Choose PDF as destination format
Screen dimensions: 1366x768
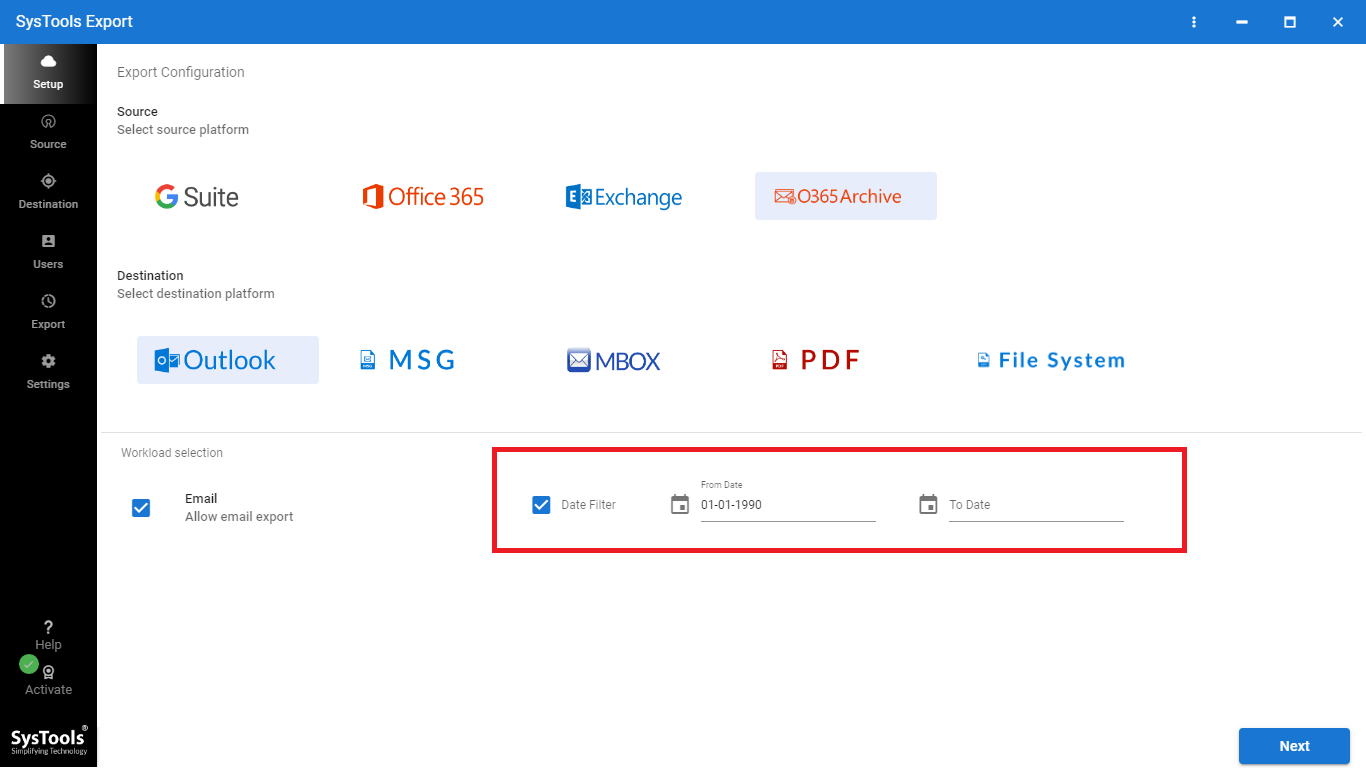coord(816,360)
